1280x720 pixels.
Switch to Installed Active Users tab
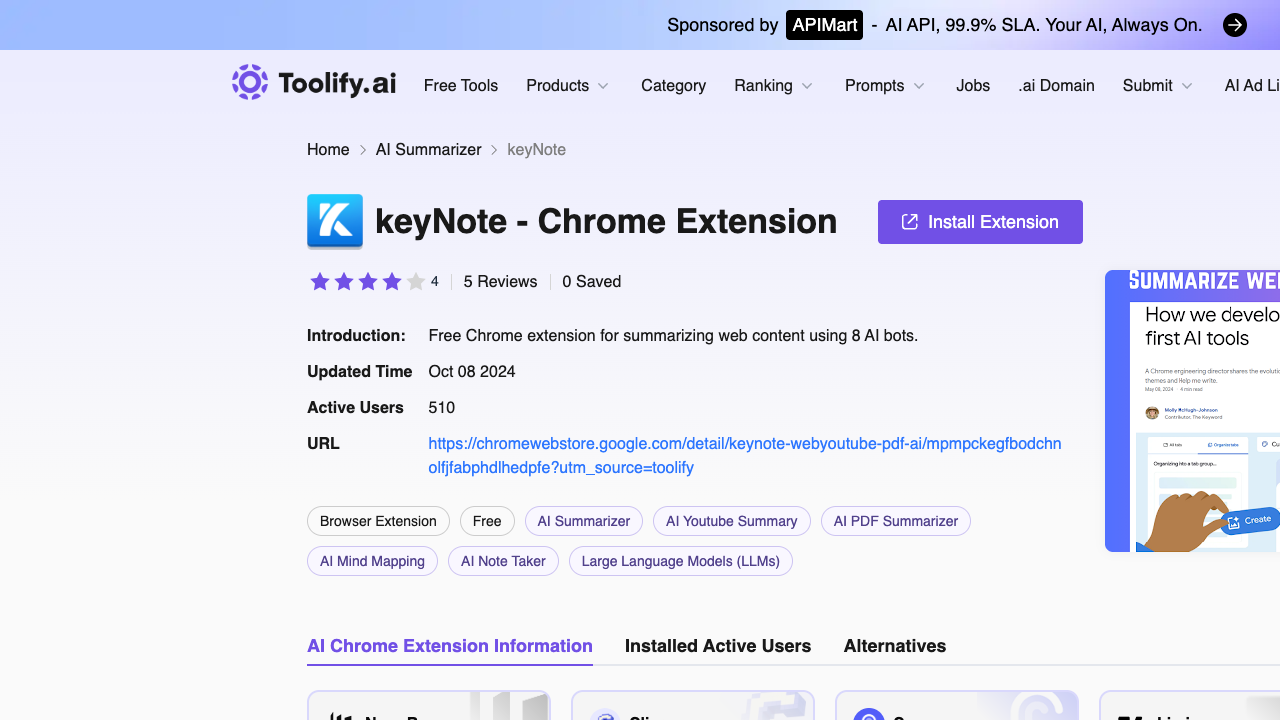point(718,646)
